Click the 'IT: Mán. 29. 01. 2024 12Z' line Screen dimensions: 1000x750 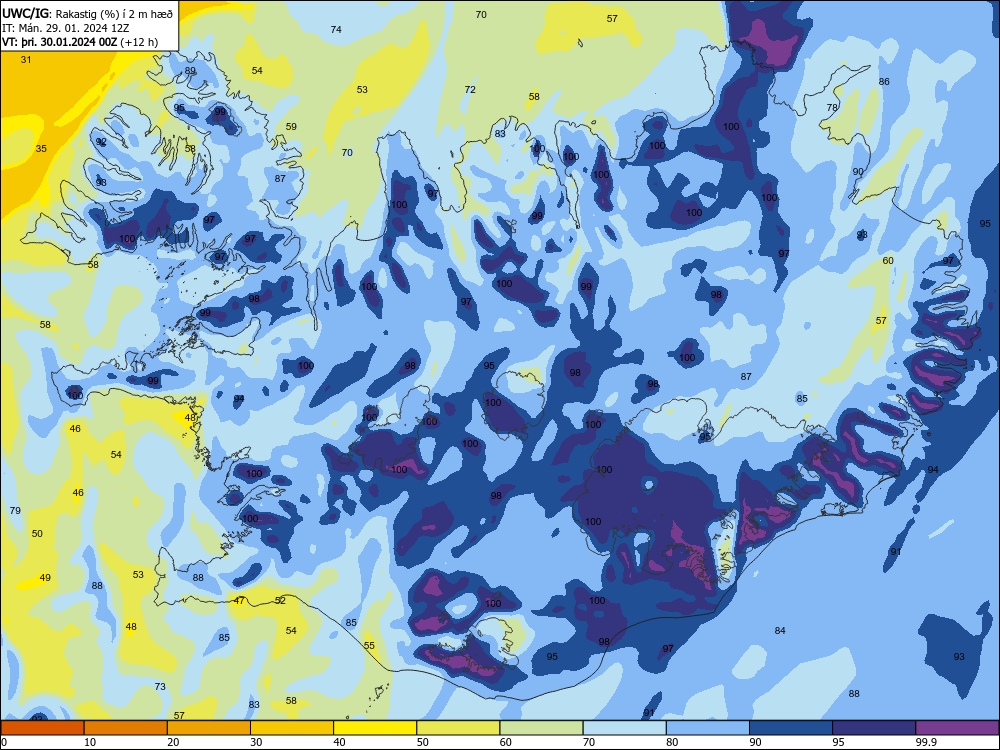[66, 28]
